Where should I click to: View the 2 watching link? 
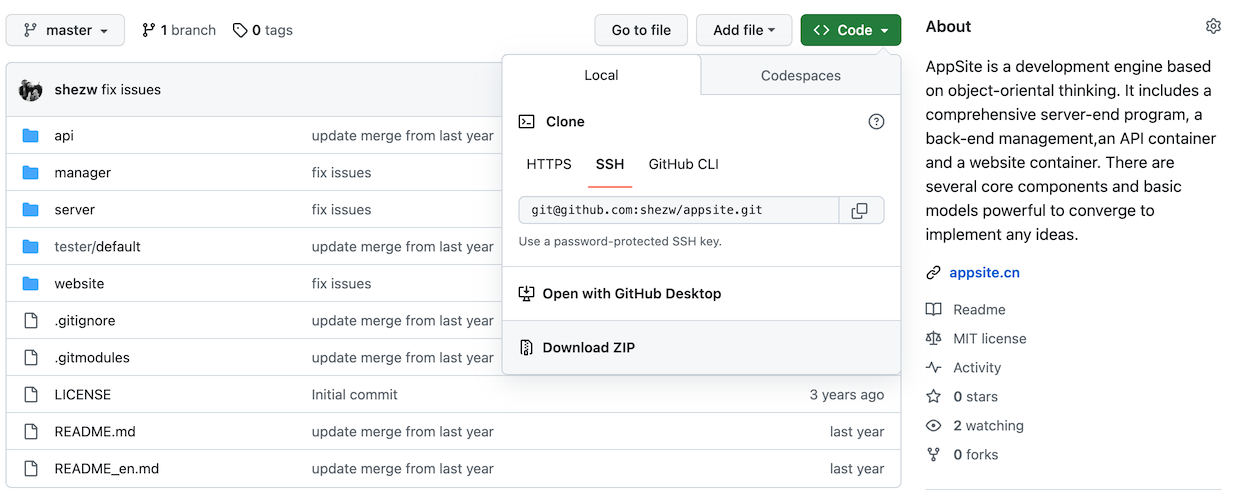pyautogui.click(x=988, y=426)
